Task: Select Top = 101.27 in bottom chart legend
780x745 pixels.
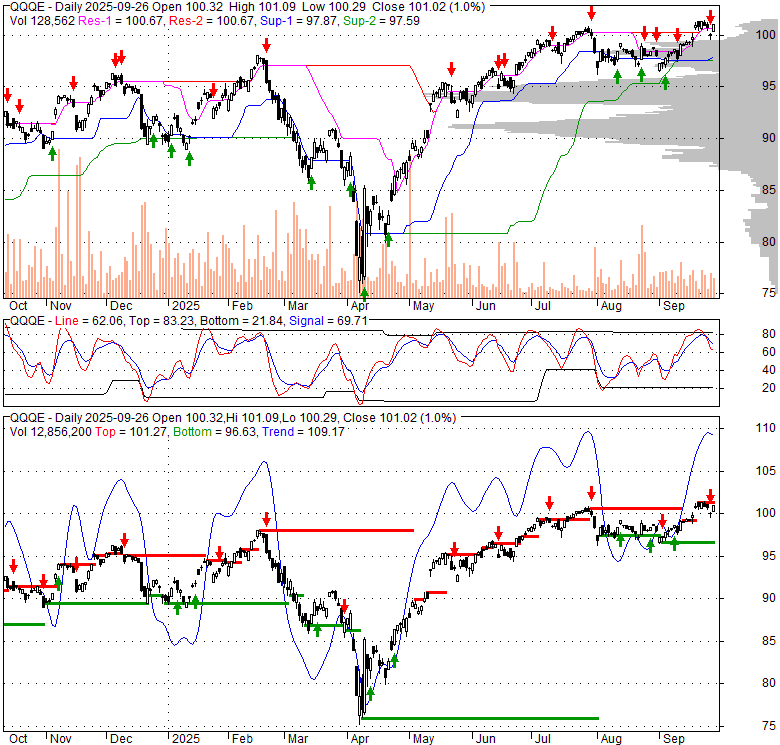Action: point(130,432)
